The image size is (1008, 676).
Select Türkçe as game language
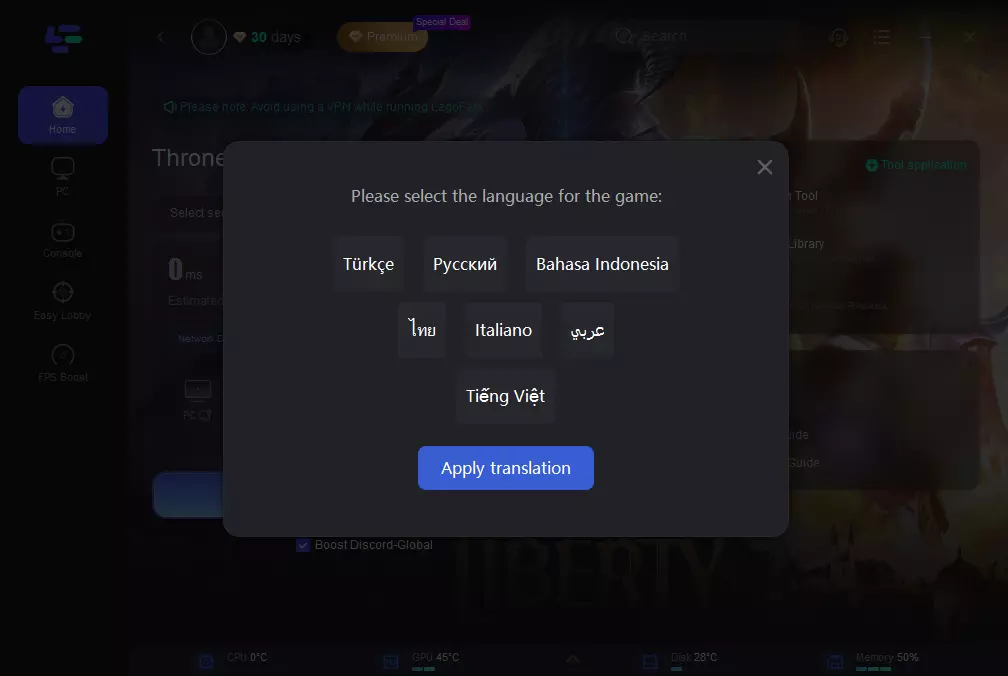pos(368,264)
